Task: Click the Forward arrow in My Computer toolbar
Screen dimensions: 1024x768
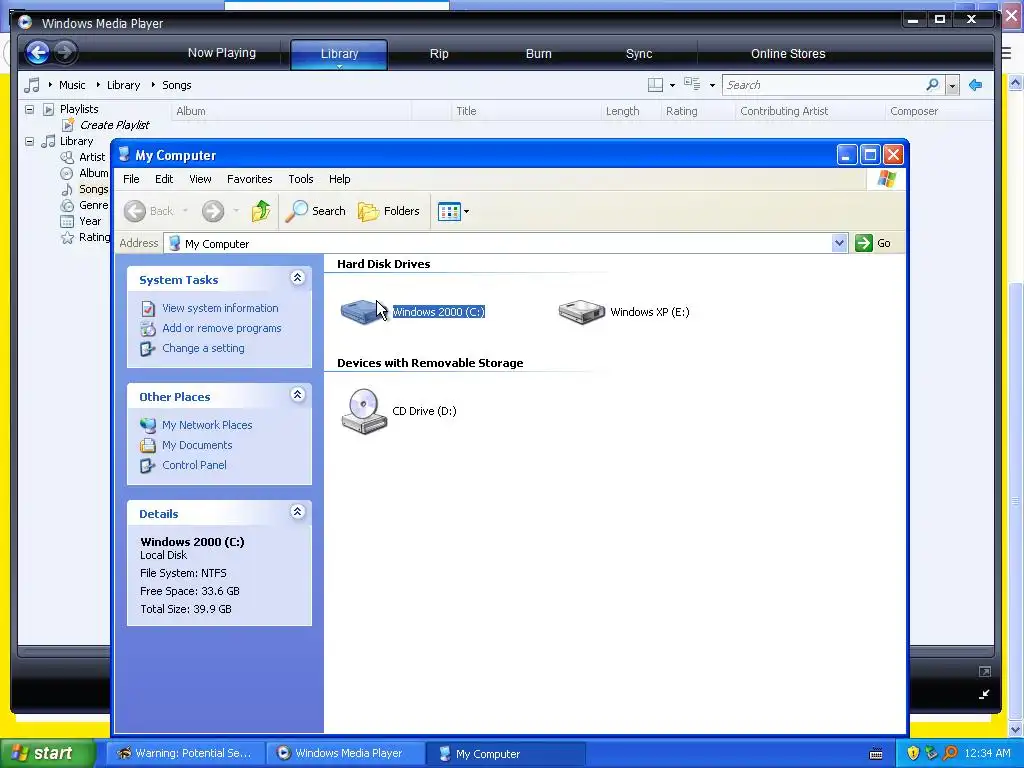Action: click(x=213, y=211)
